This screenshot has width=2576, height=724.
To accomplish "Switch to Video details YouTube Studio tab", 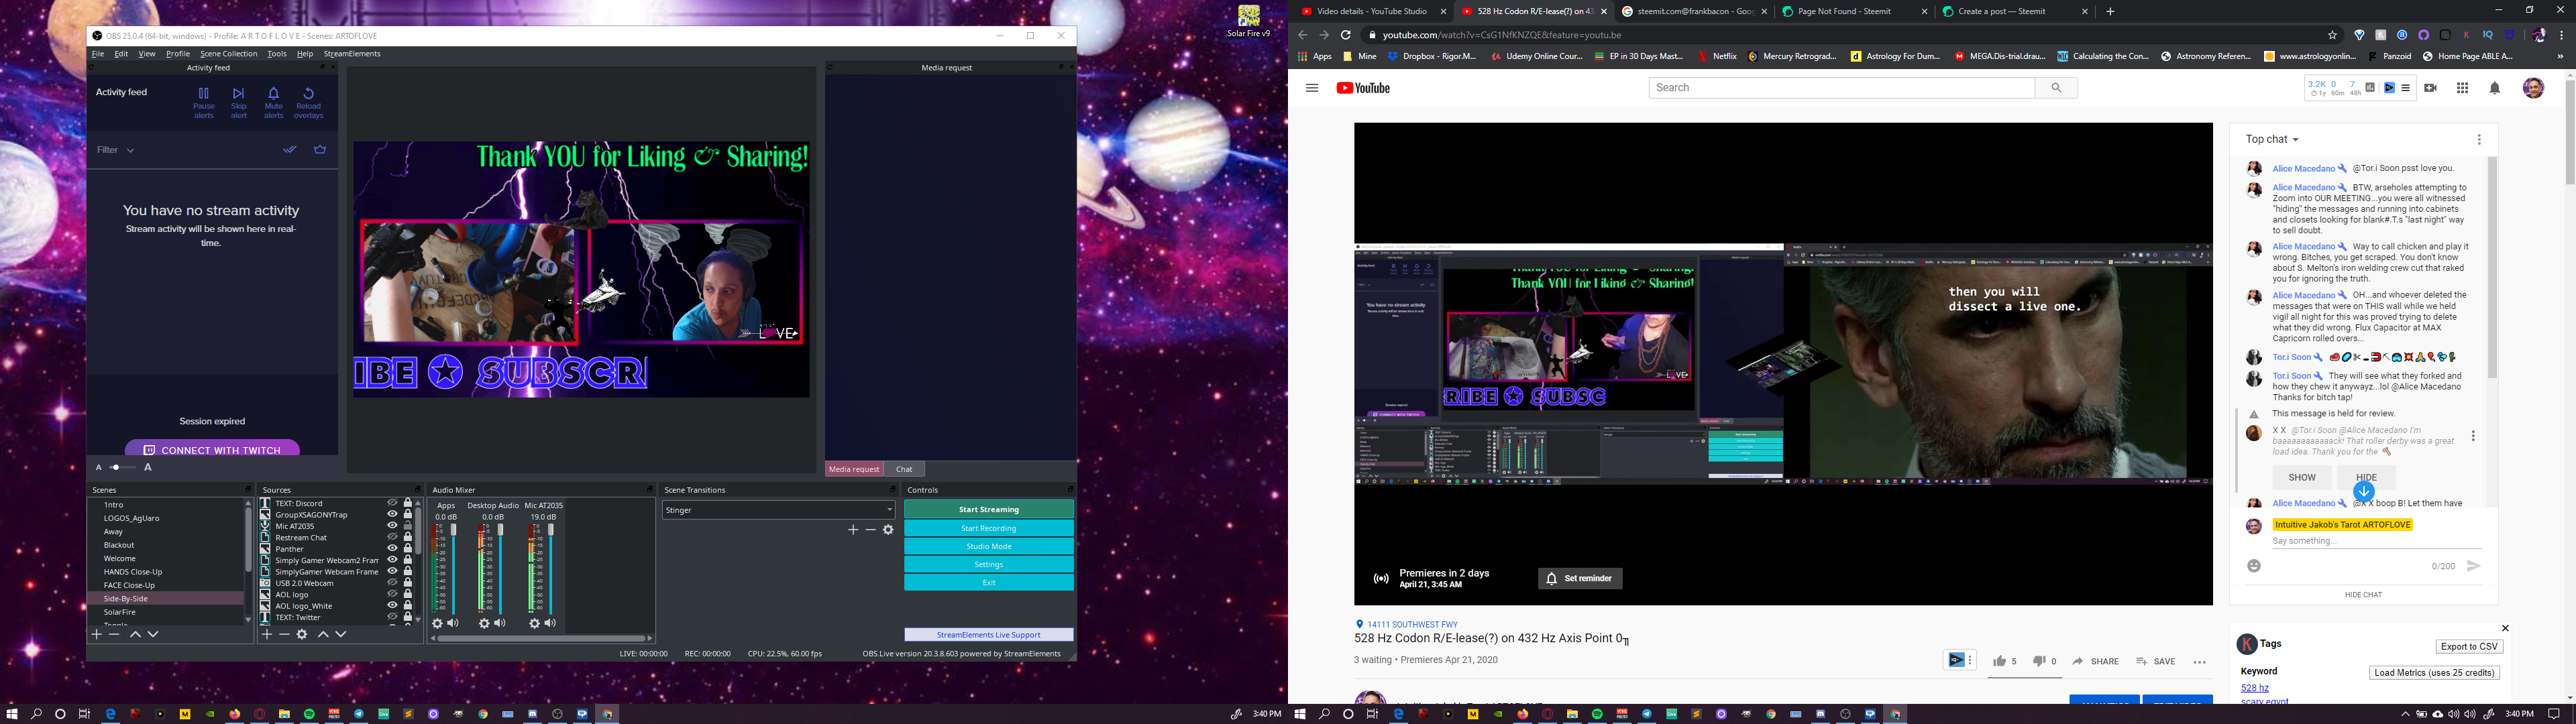I will [1373, 12].
